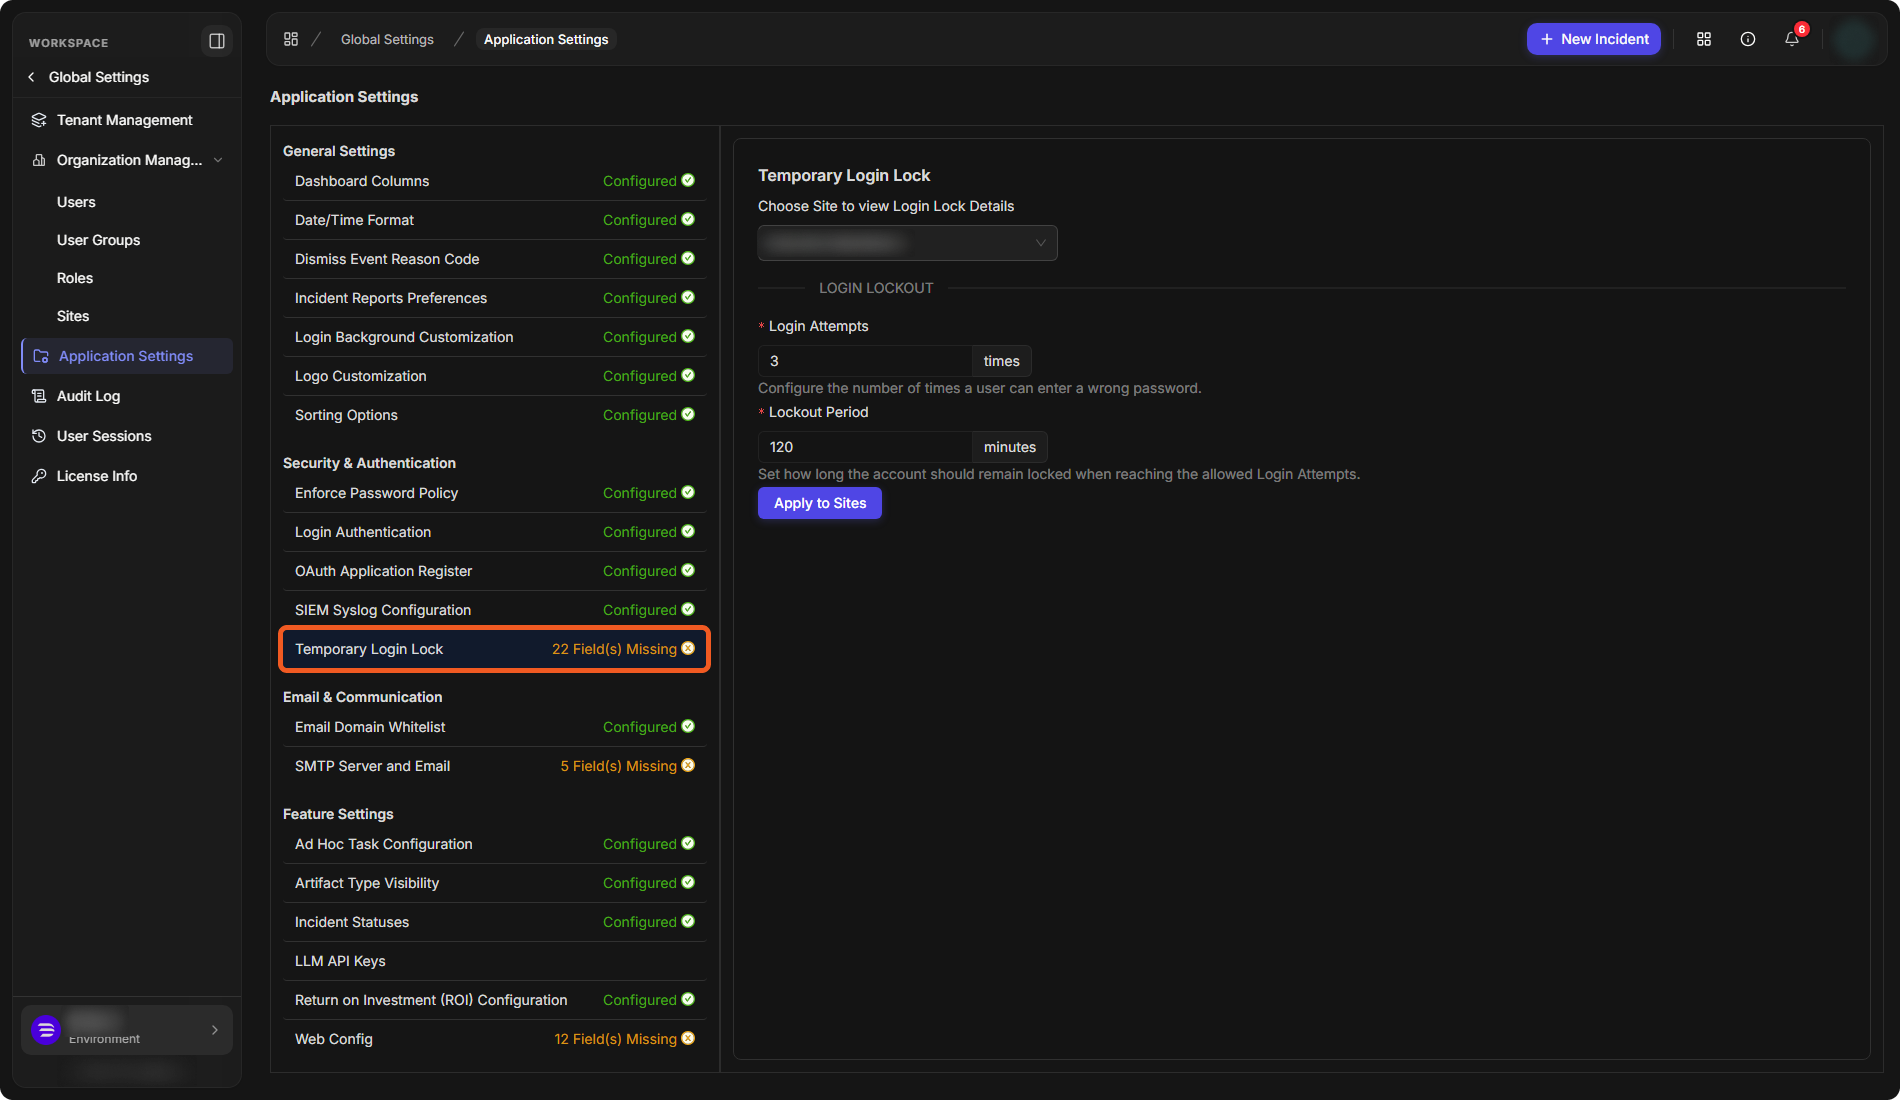Open SIEM Syslog Configuration setting
The image size is (1900, 1100).
[x=494, y=610]
